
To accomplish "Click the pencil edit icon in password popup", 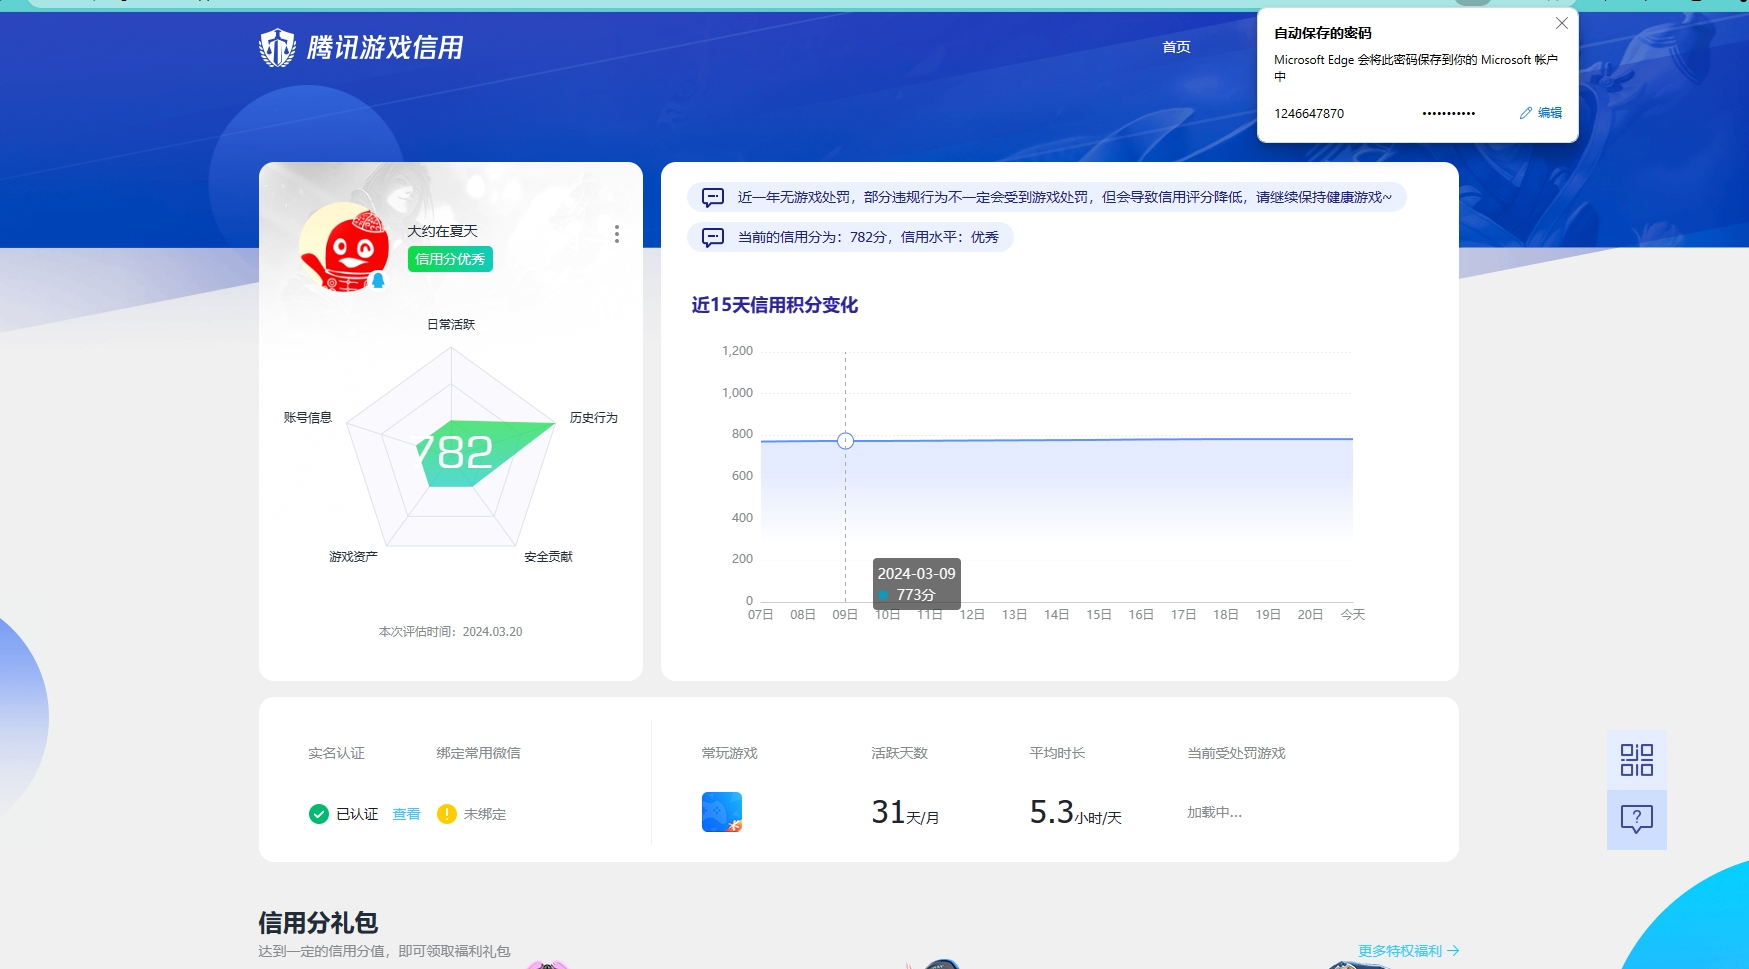I will click(1526, 113).
